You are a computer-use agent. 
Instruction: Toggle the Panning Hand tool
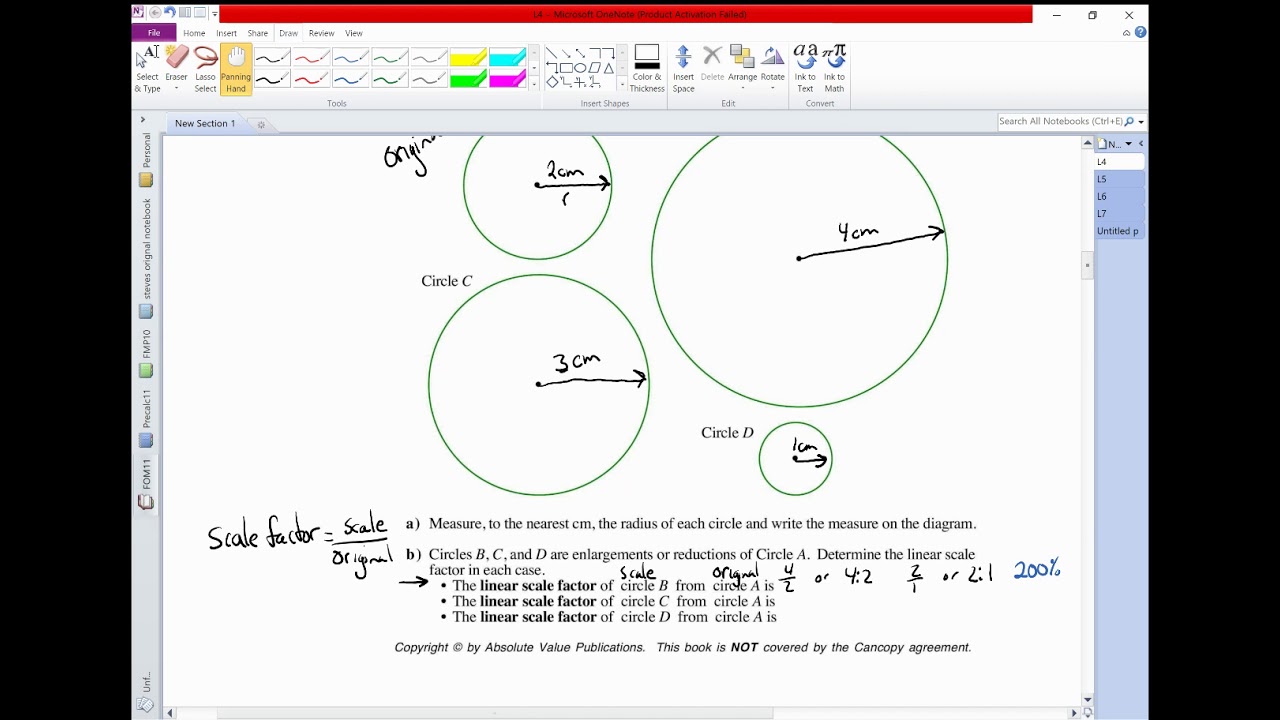pyautogui.click(x=235, y=69)
